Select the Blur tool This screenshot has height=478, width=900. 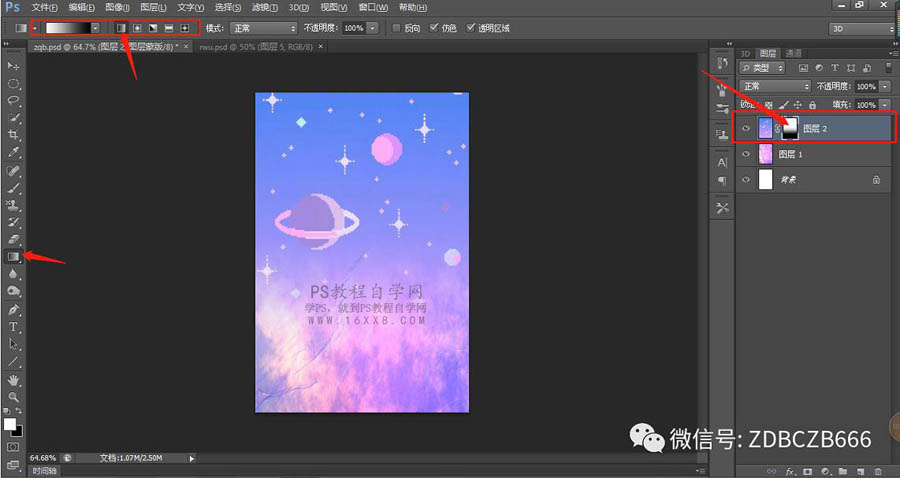(13, 274)
